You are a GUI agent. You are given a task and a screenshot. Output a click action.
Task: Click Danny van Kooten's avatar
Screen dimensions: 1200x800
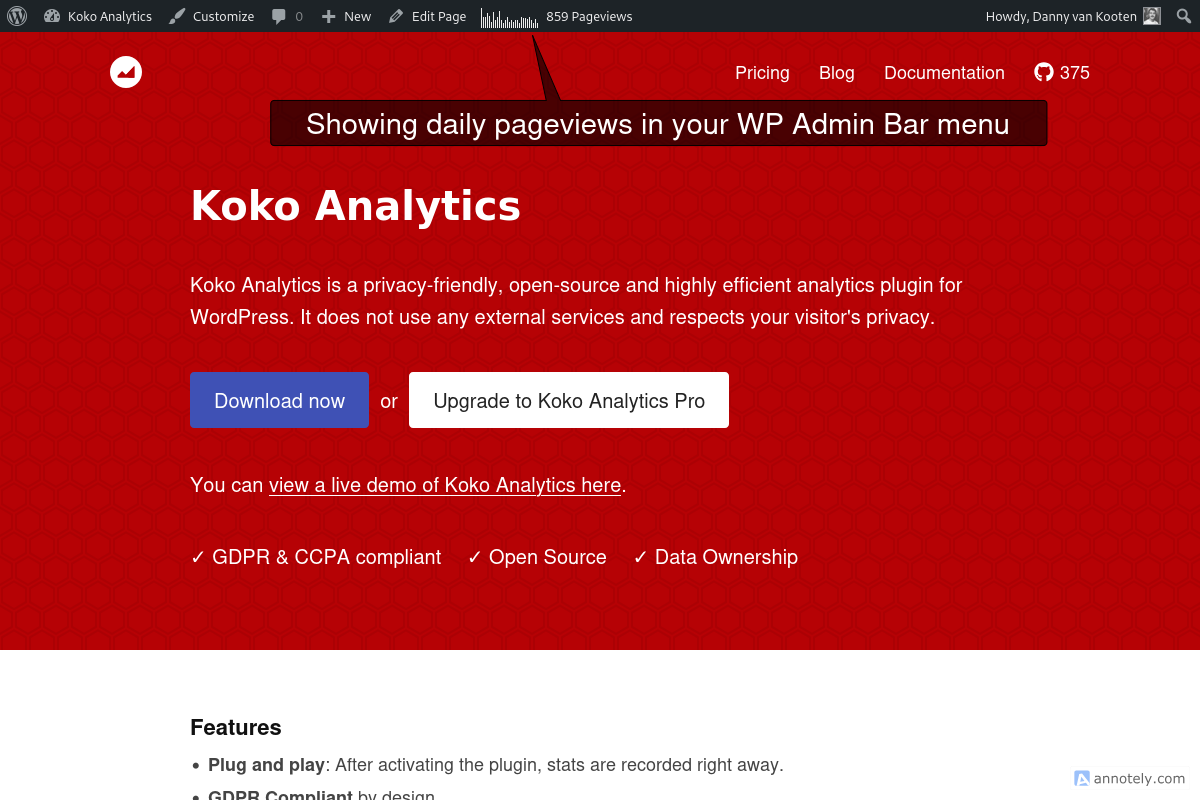(1152, 16)
